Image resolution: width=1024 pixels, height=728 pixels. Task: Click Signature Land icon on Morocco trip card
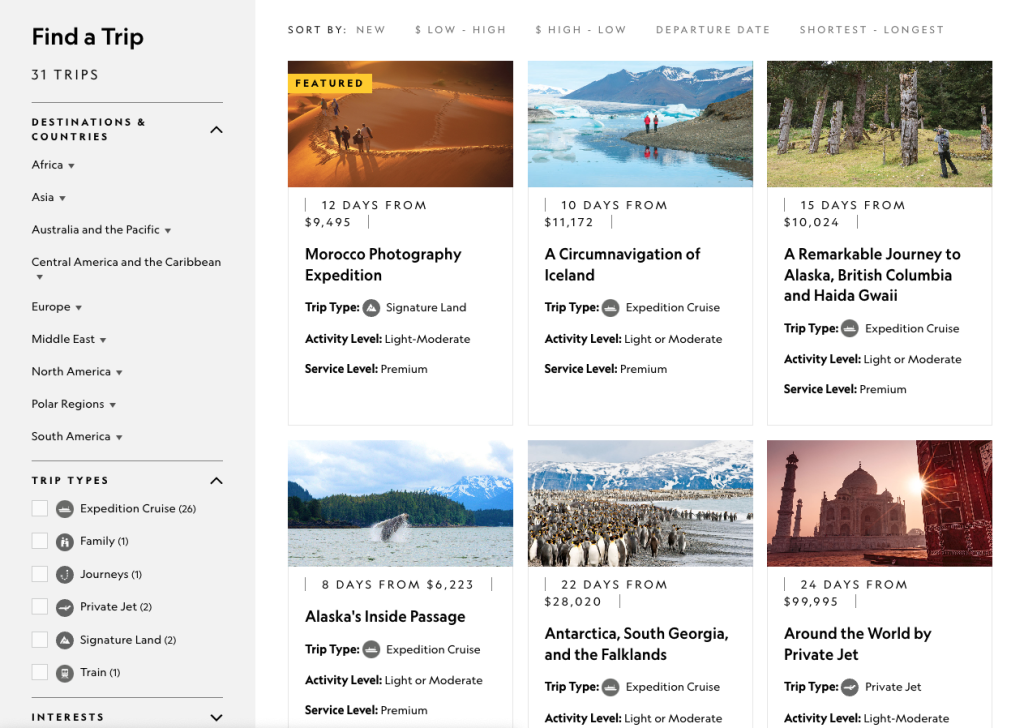[371, 308]
